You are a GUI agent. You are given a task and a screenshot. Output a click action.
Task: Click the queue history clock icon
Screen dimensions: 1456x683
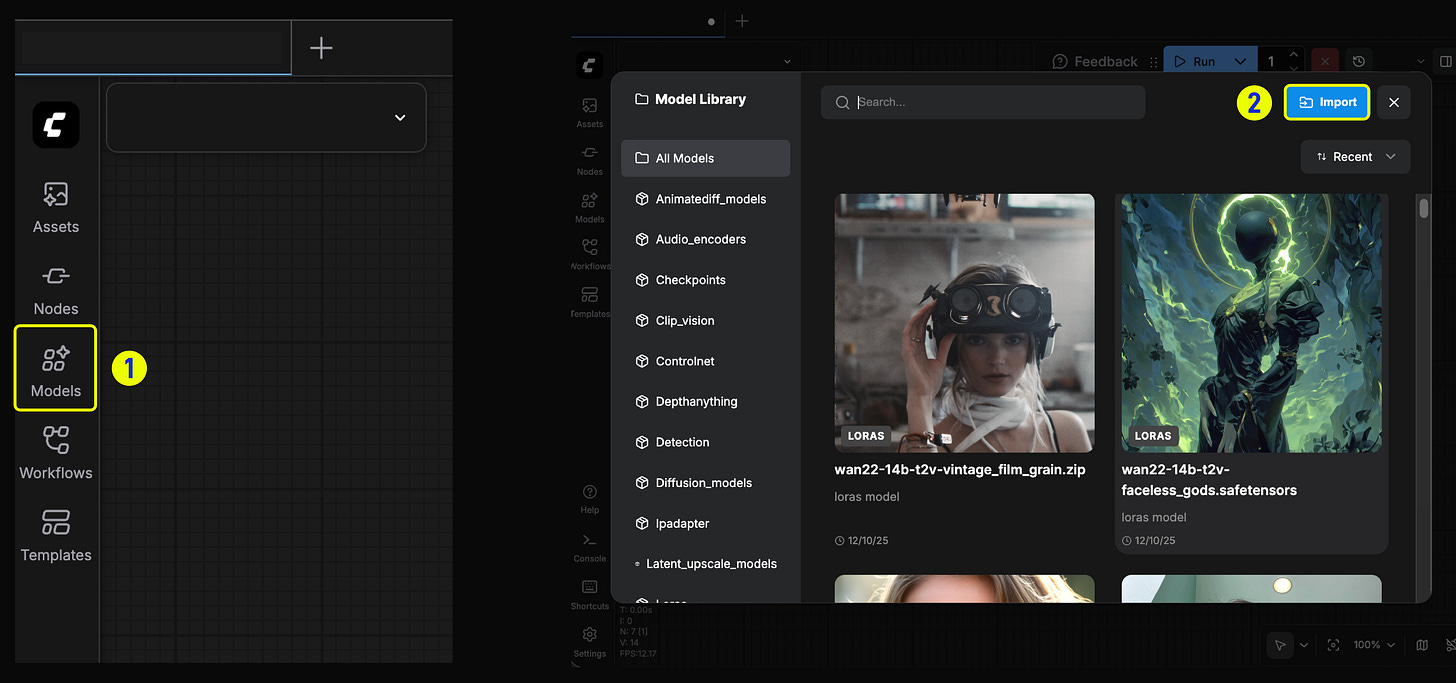point(1357,61)
